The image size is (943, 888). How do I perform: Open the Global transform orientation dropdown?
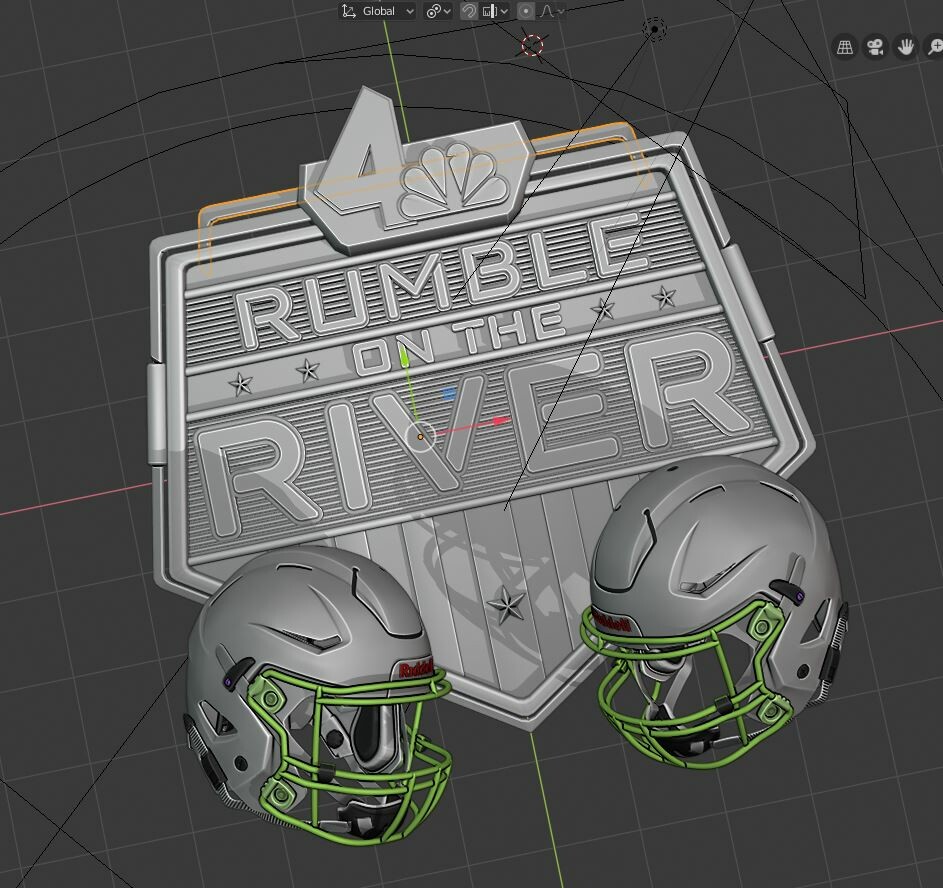tap(377, 11)
